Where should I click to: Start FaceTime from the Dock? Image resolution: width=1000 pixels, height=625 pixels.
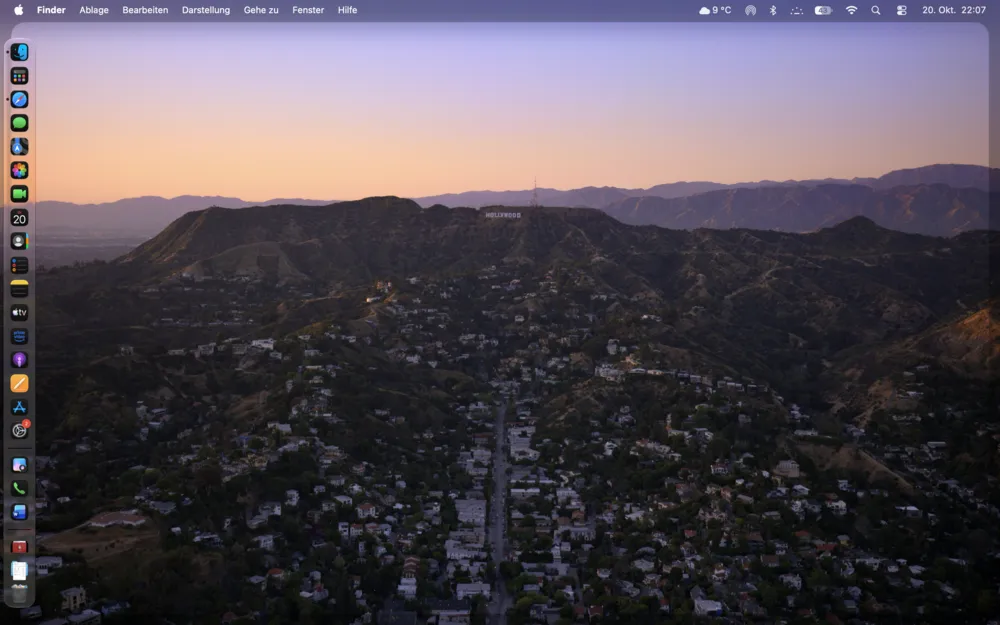click(x=19, y=194)
